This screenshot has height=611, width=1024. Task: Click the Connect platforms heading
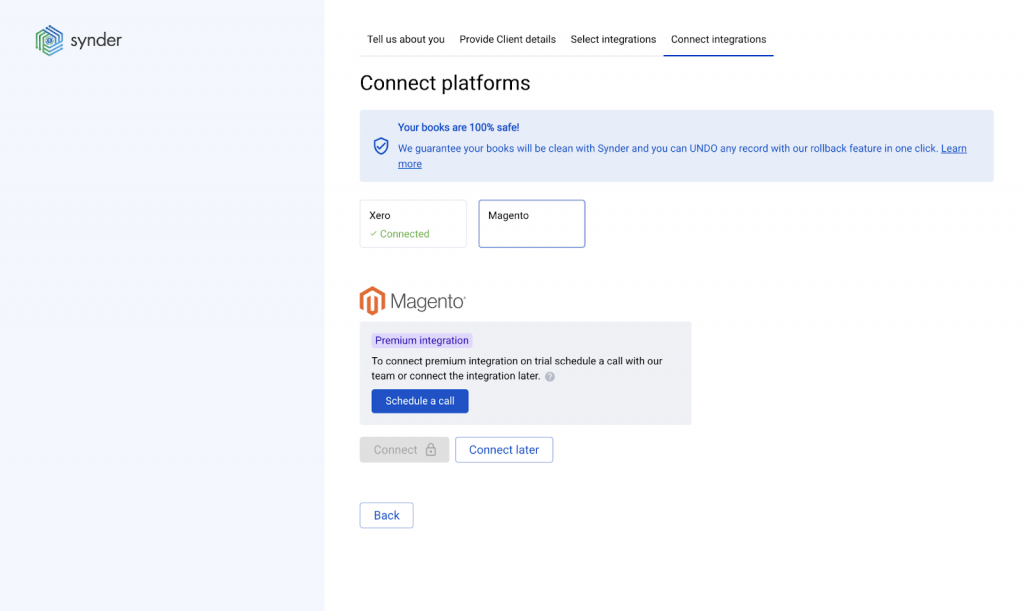(x=445, y=84)
